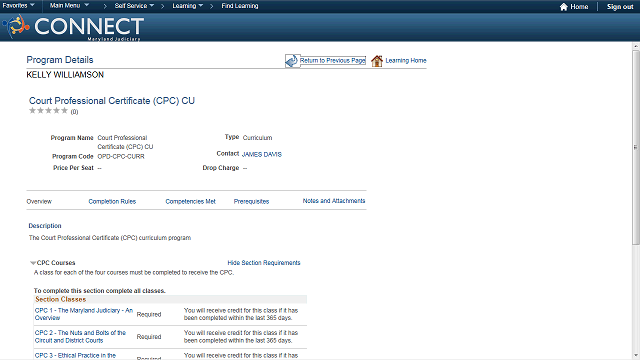Collapse the CPC Courses section triangle
The image size is (640, 360).
click(33, 263)
